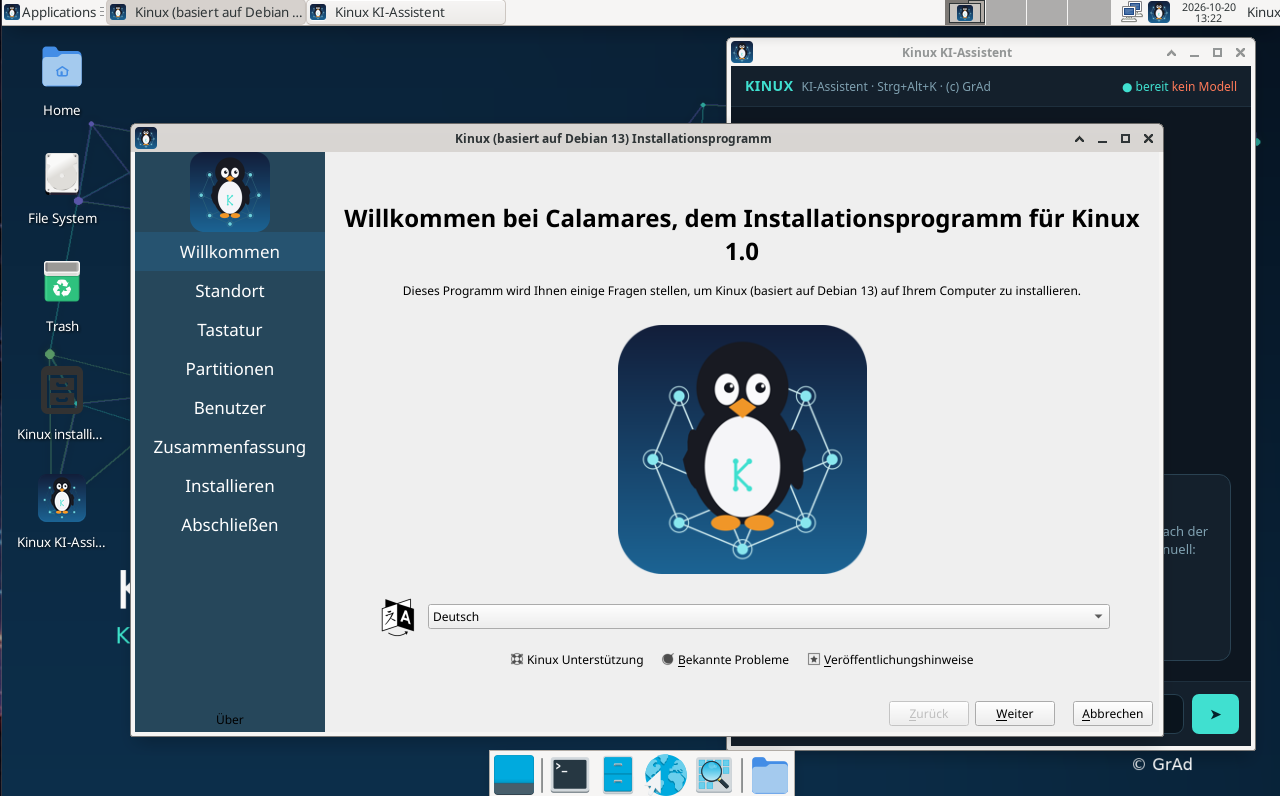Open the file manager cabinet icon in dock
The width and height of the screenshot is (1280, 796).
tap(618, 775)
